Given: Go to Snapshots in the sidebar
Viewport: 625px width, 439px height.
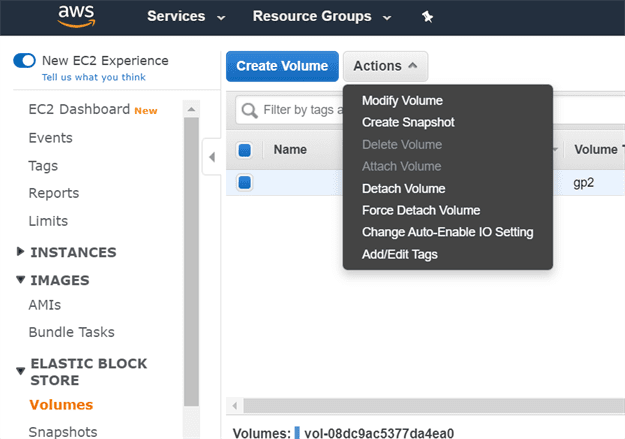Looking at the screenshot, I should (x=63, y=432).
